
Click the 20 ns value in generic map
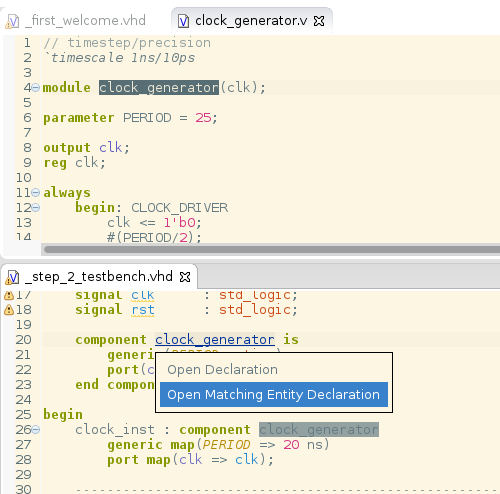tap(303, 445)
